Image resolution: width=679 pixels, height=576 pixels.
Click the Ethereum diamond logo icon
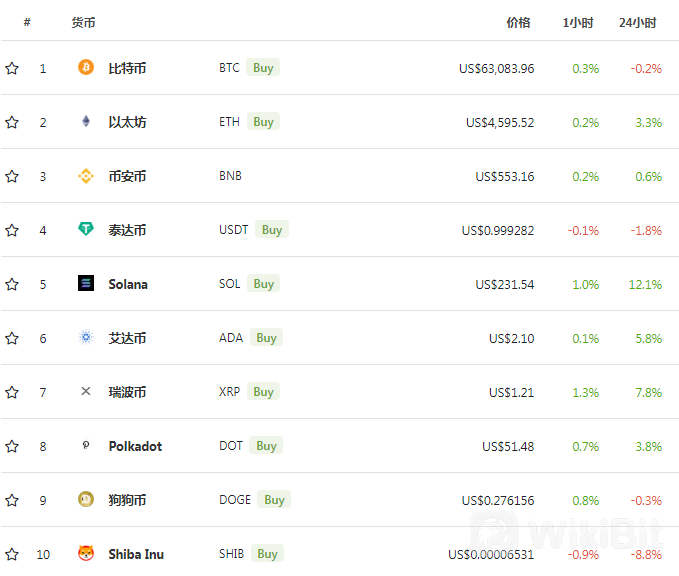(x=86, y=121)
